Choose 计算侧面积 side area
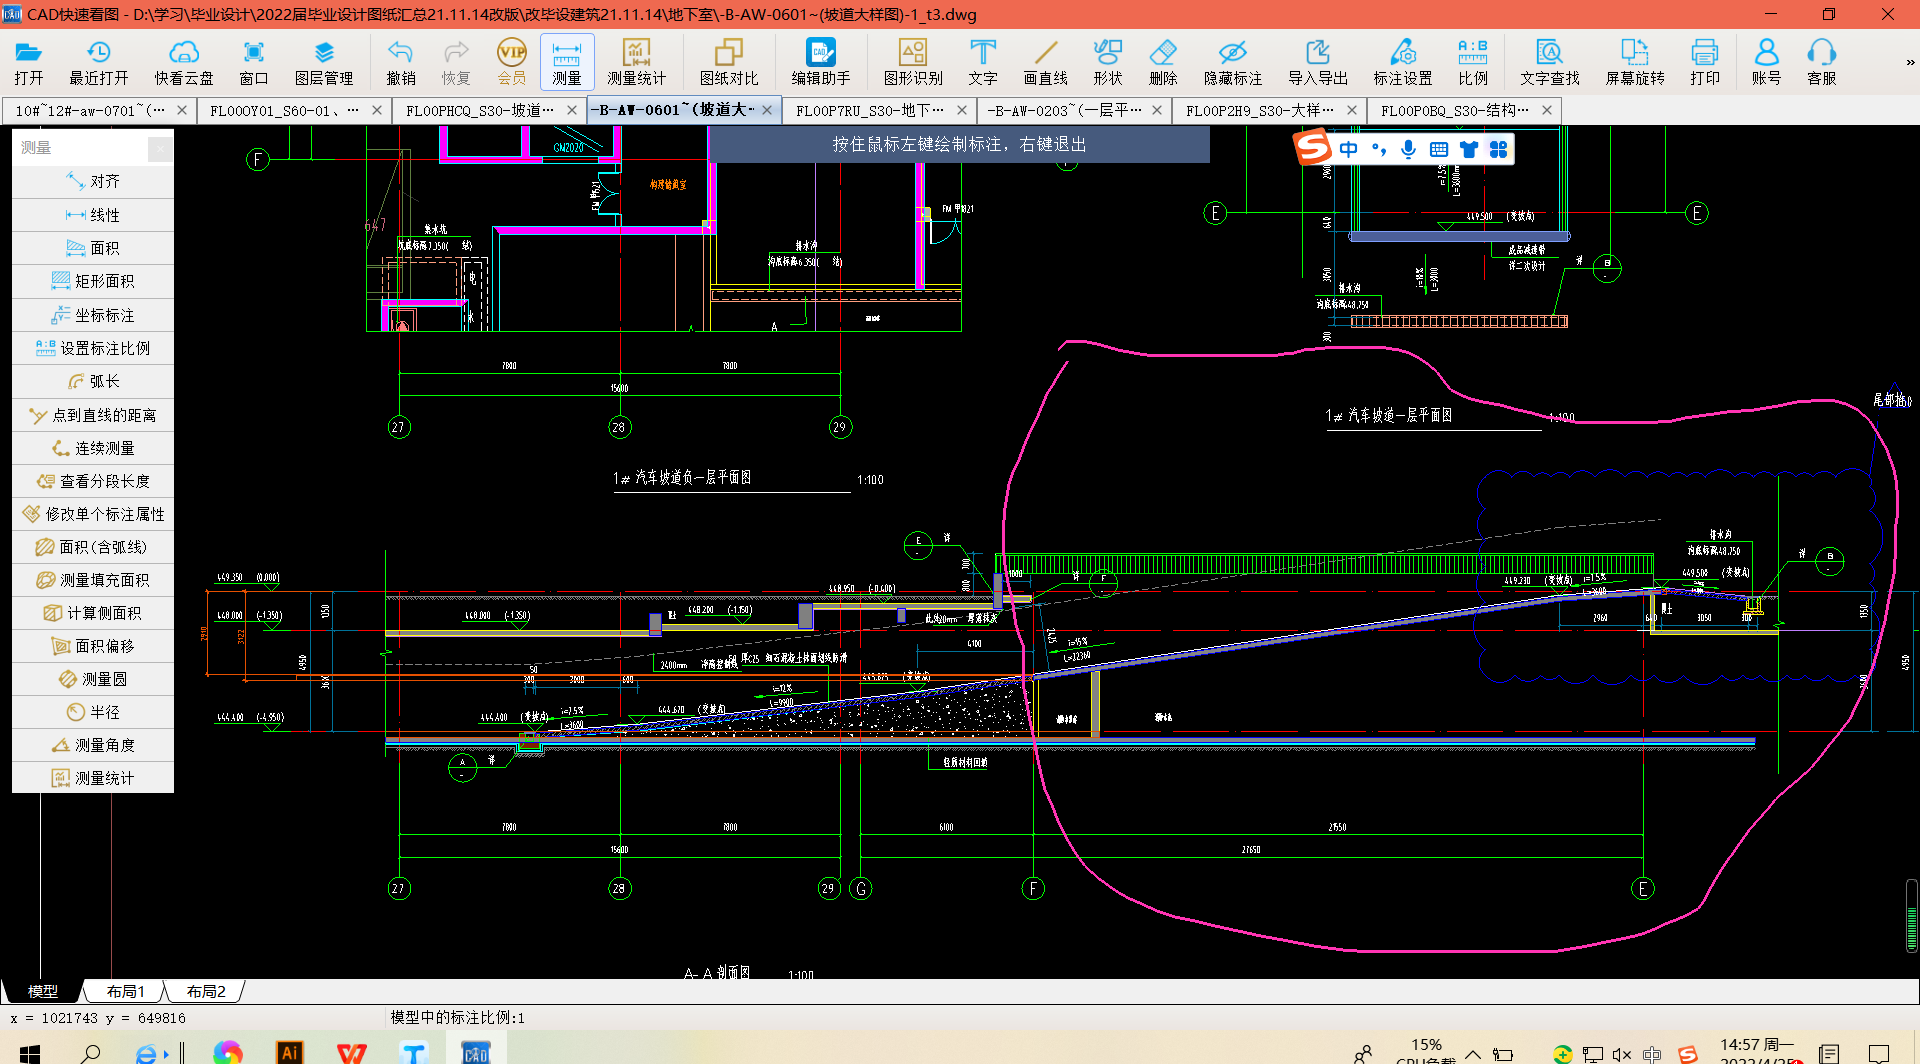Screen dimensions: 1920x1064 click(x=93, y=613)
